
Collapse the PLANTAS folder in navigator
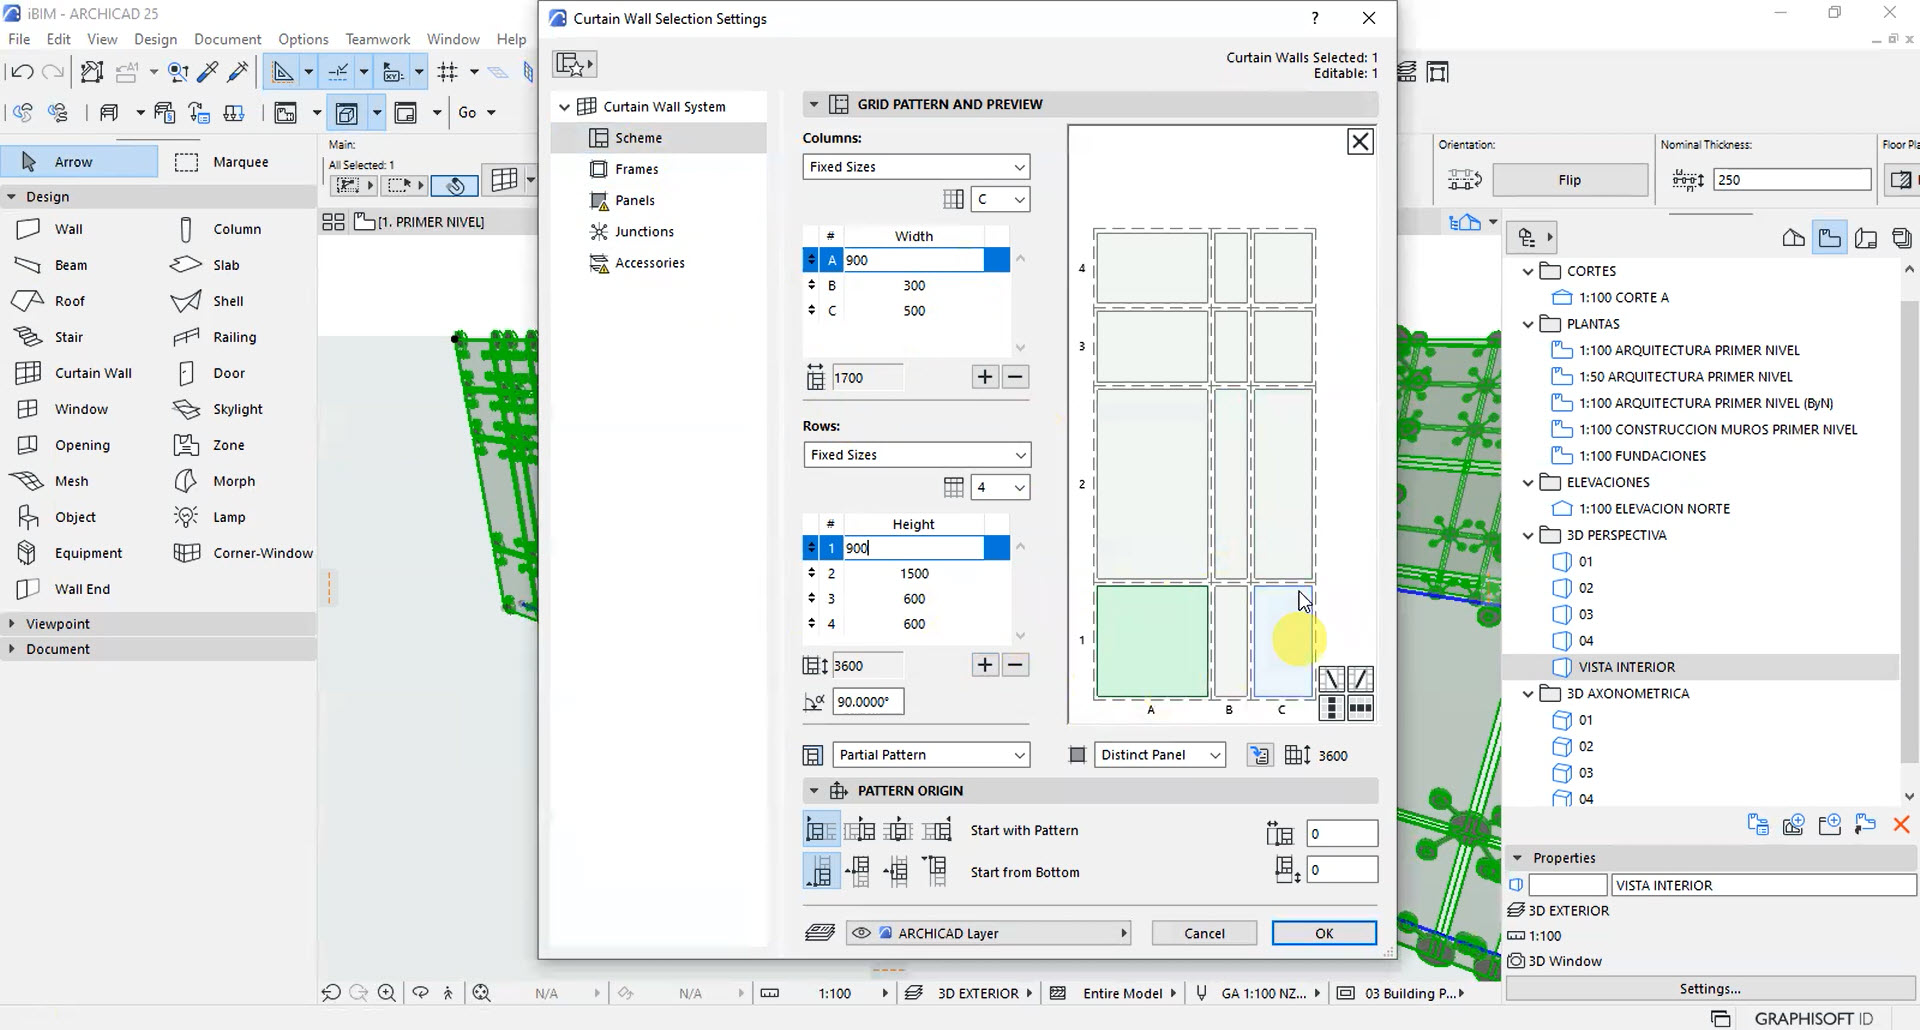coord(1528,324)
